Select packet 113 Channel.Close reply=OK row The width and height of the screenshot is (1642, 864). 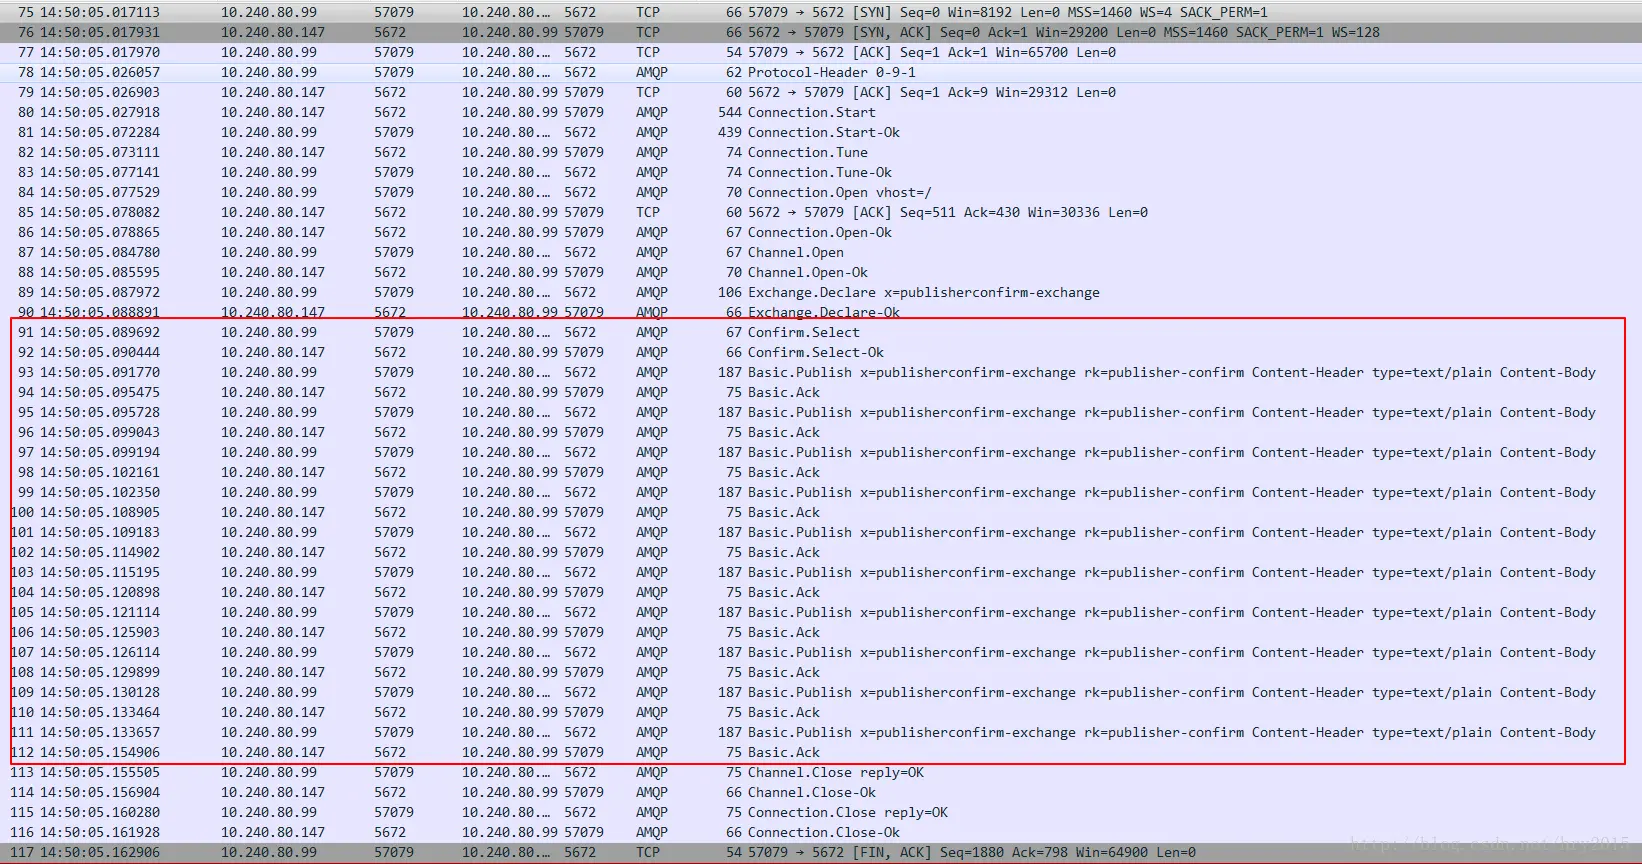coord(821,772)
